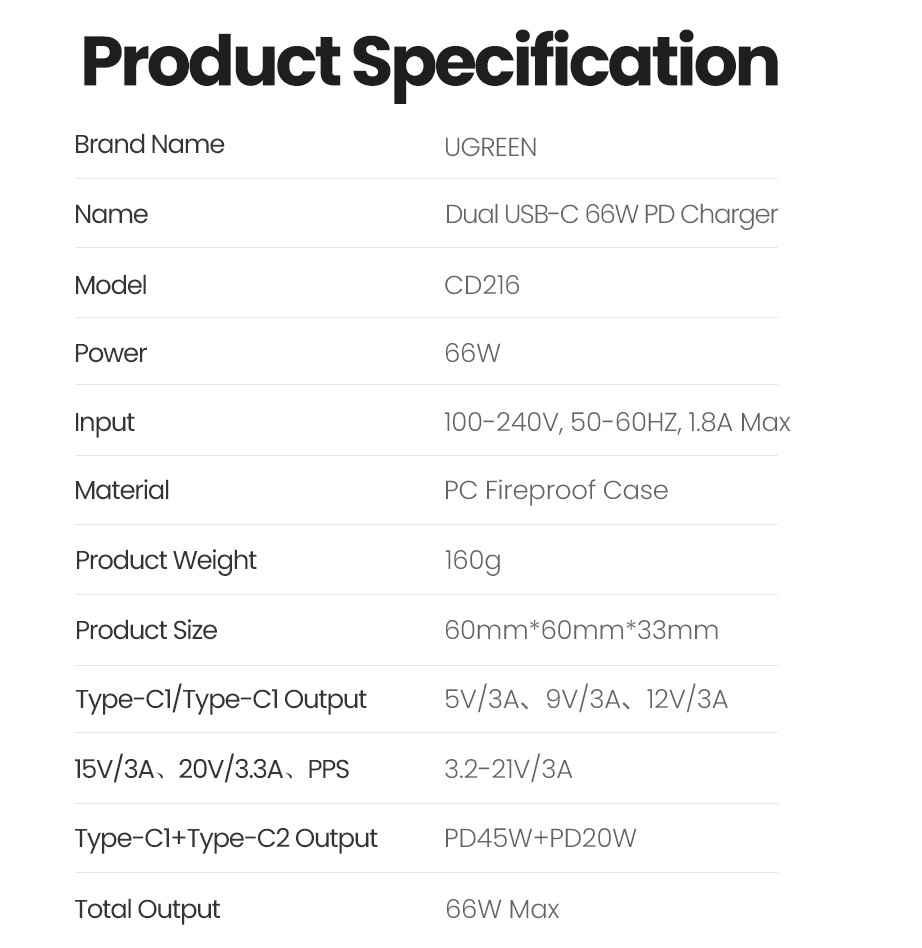
Task: Click the 3.2-21V/3A PPS value
Action: point(508,769)
